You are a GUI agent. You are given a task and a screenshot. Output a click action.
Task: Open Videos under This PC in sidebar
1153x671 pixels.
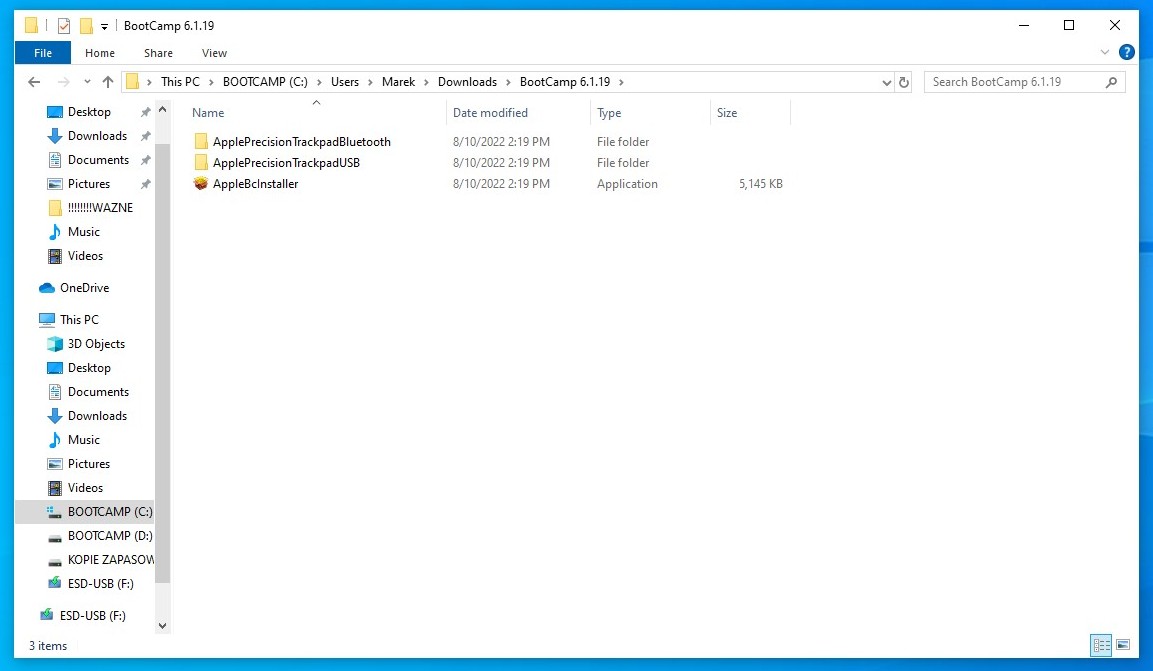[85, 488]
